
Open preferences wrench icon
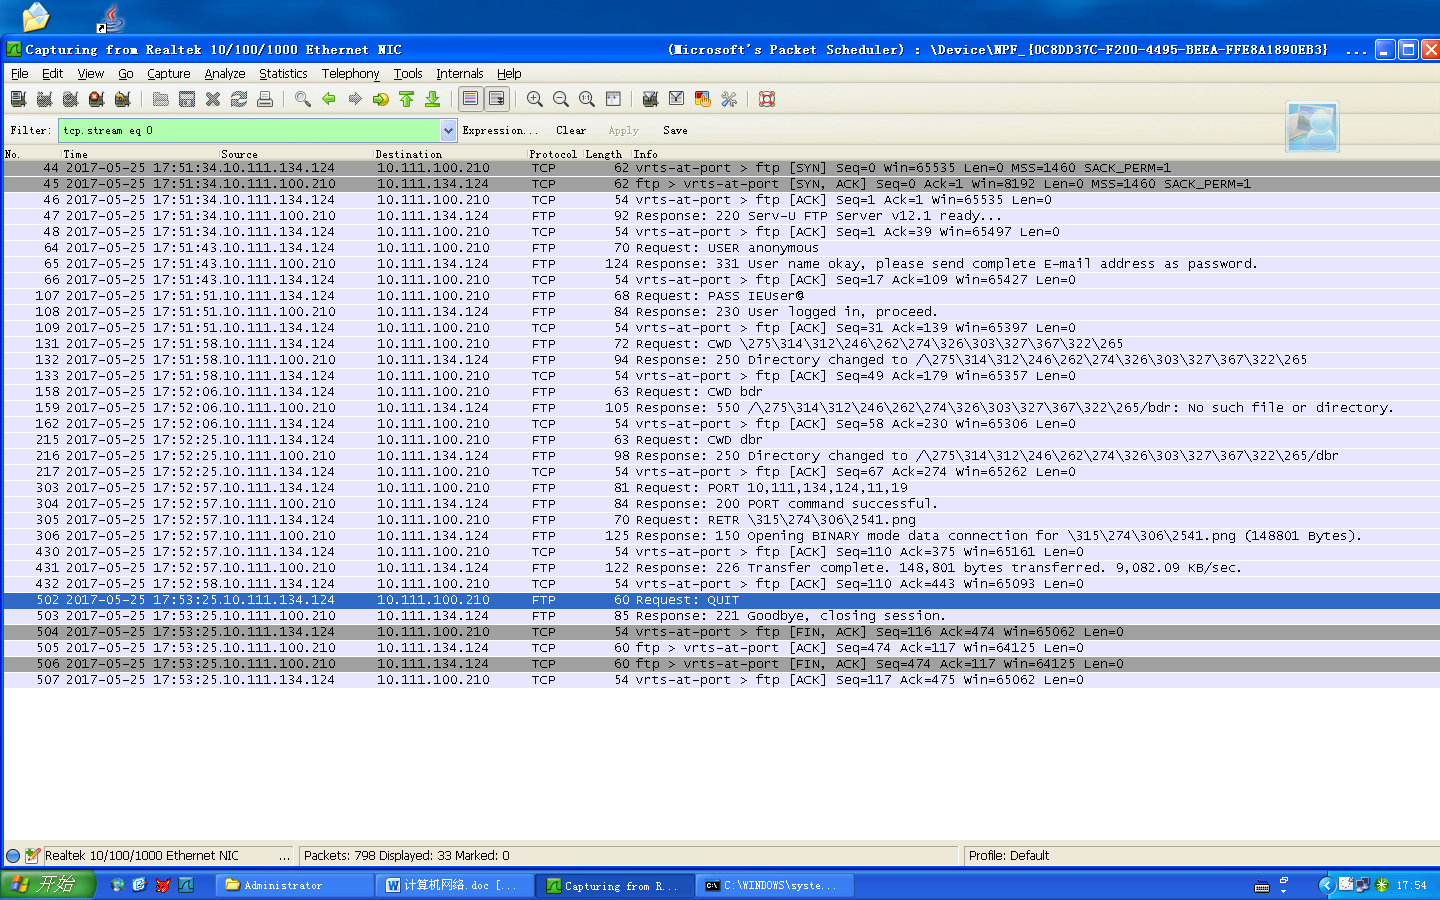tap(728, 99)
